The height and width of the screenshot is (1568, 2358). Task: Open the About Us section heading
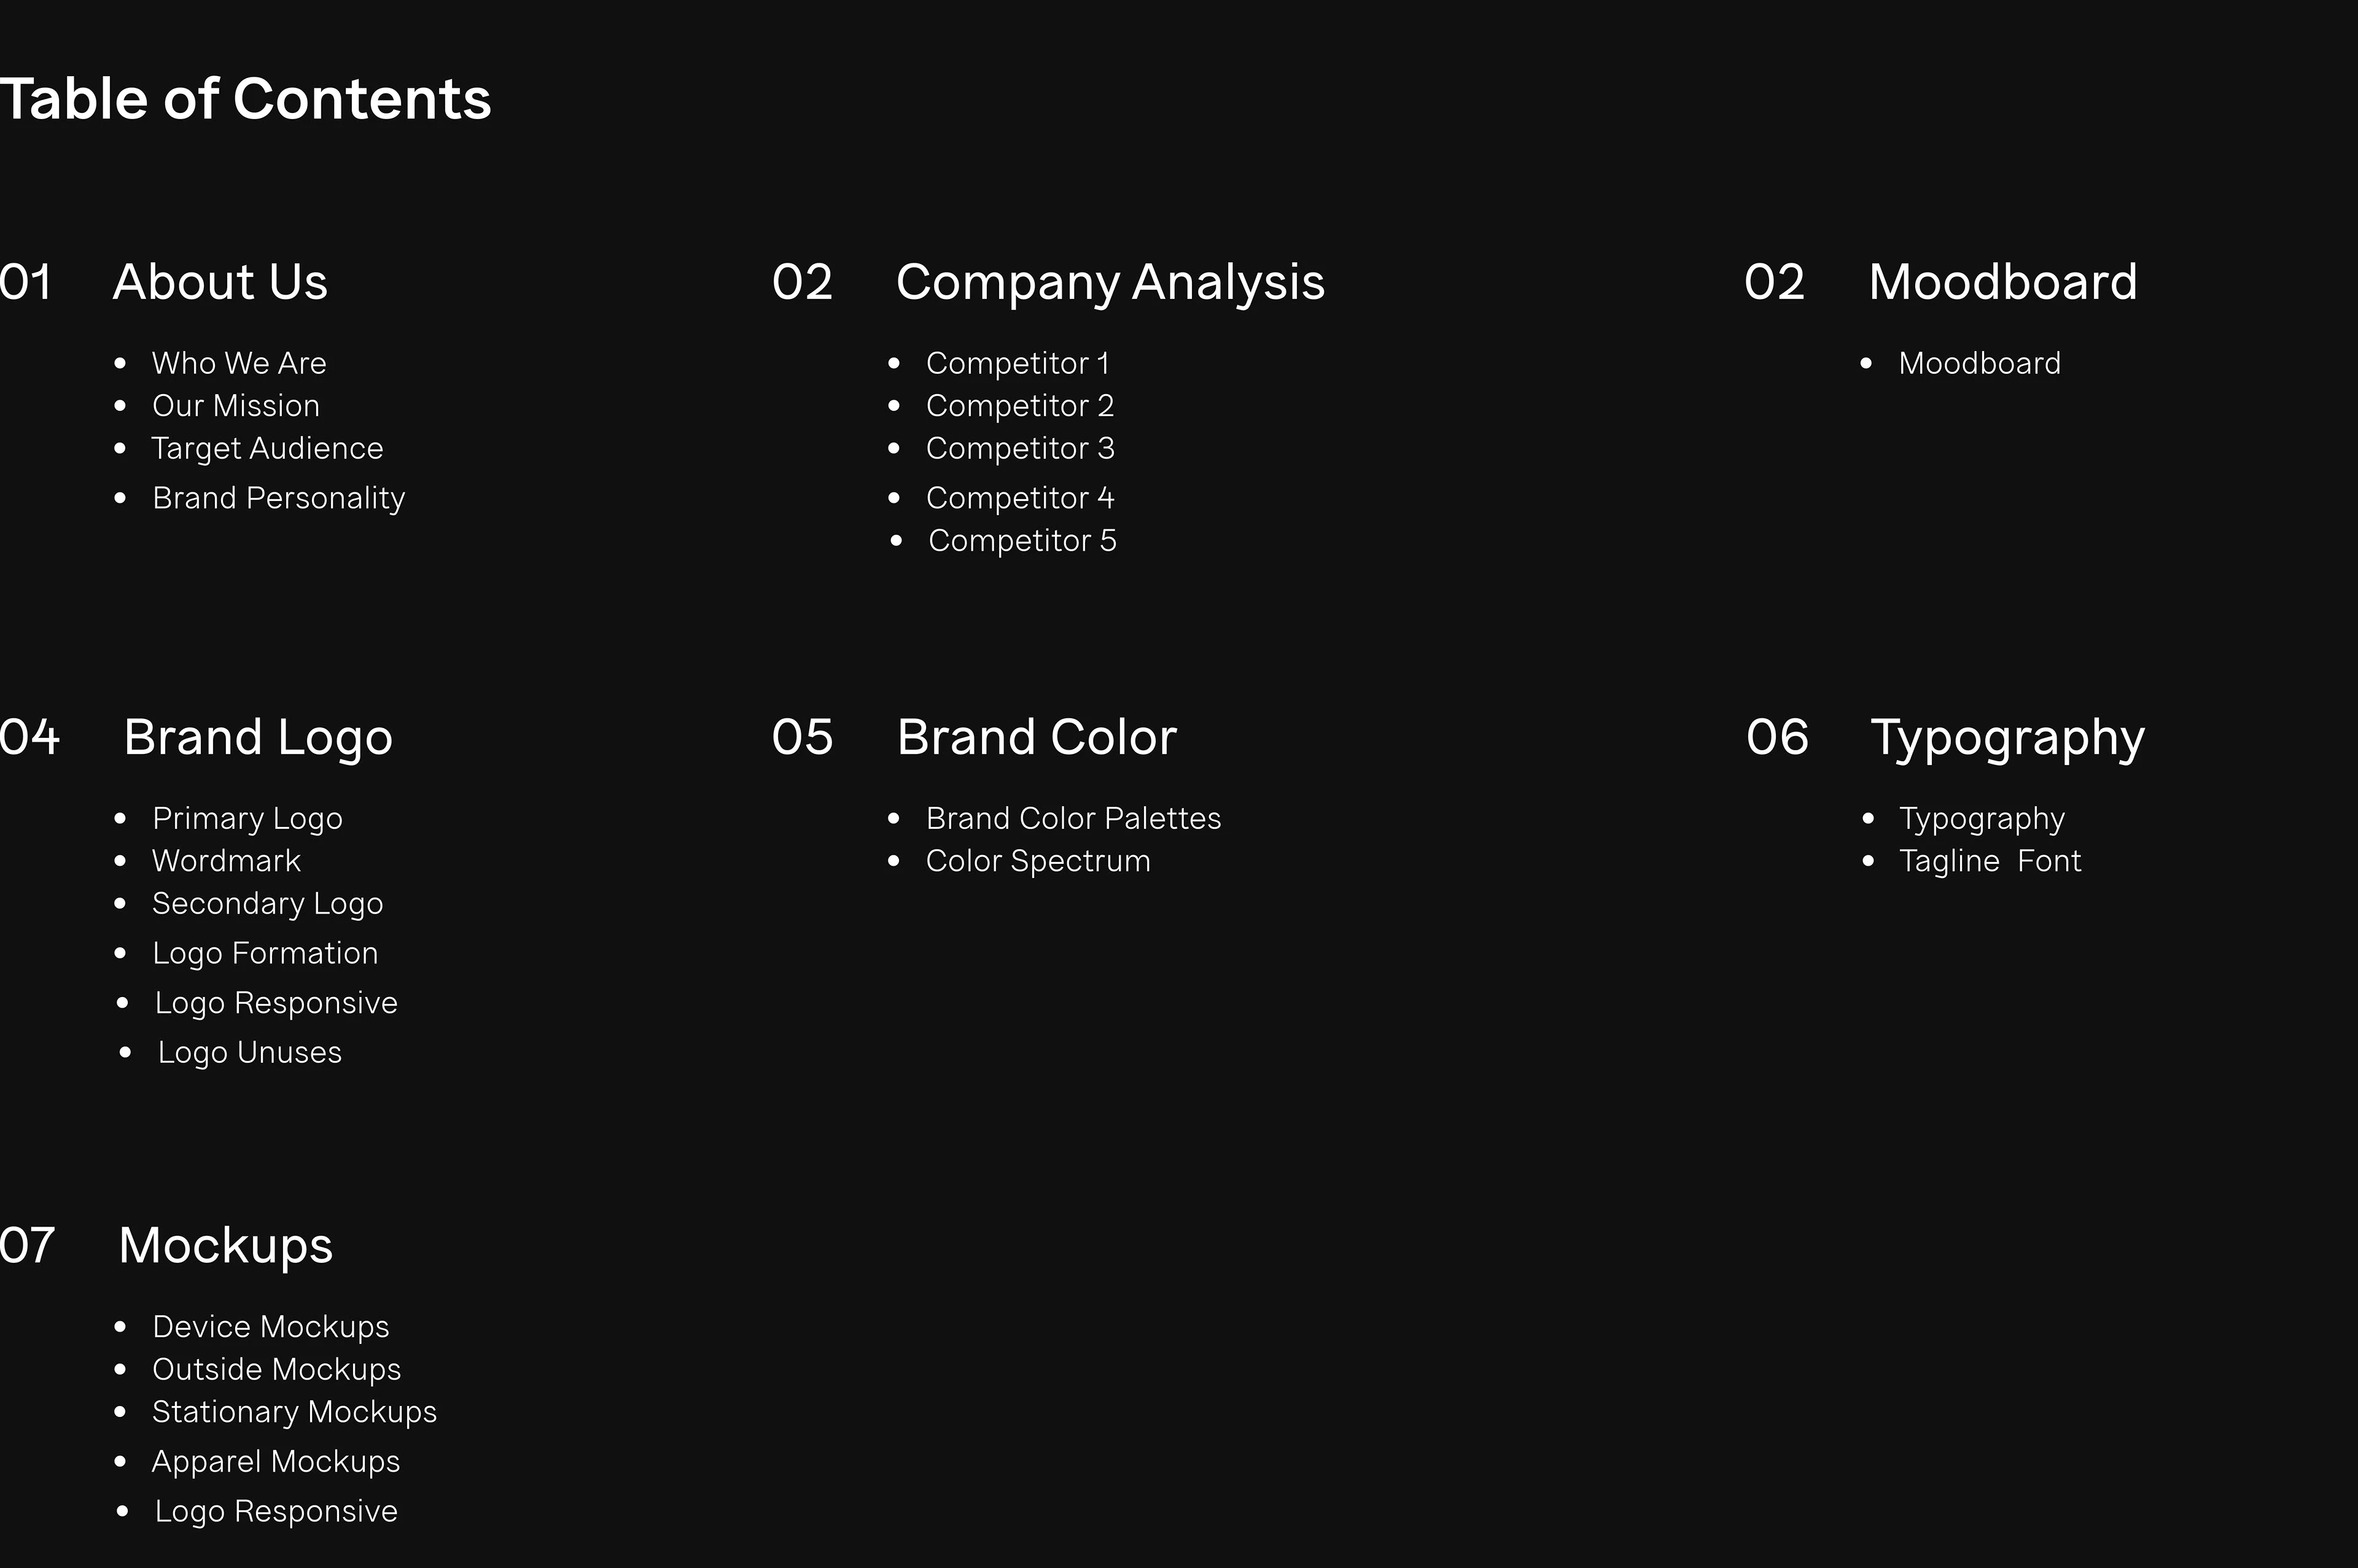click(x=220, y=282)
